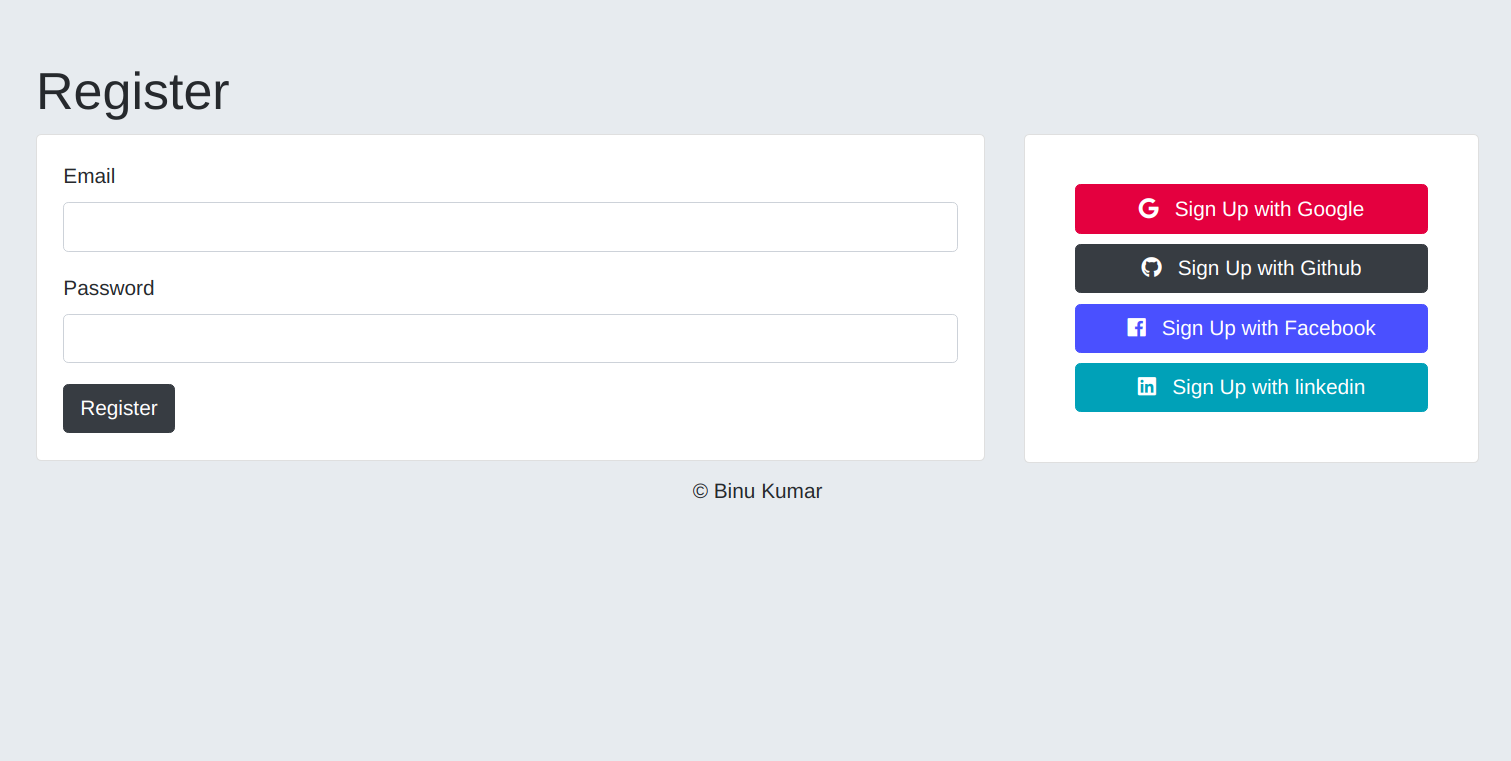Submit the form with the Register button

(x=119, y=408)
